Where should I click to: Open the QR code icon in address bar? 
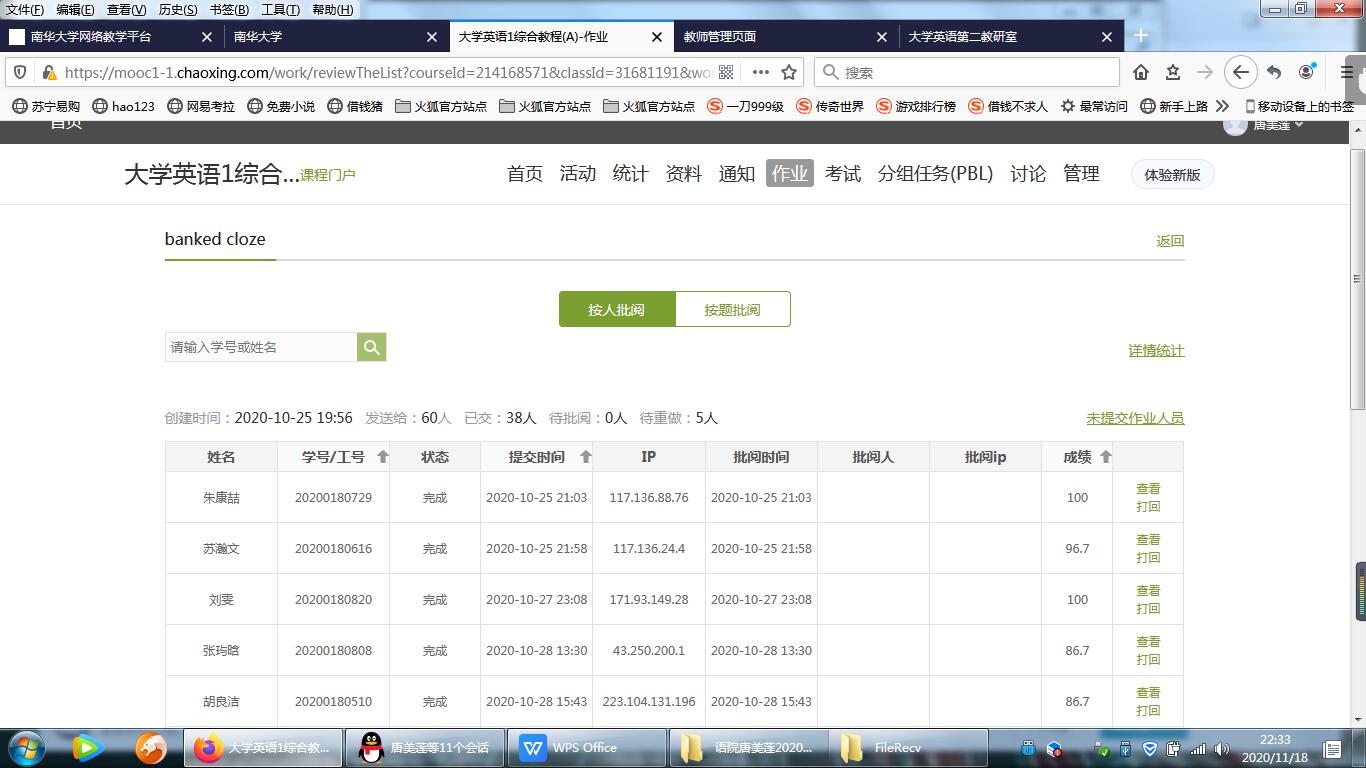coord(726,72)
